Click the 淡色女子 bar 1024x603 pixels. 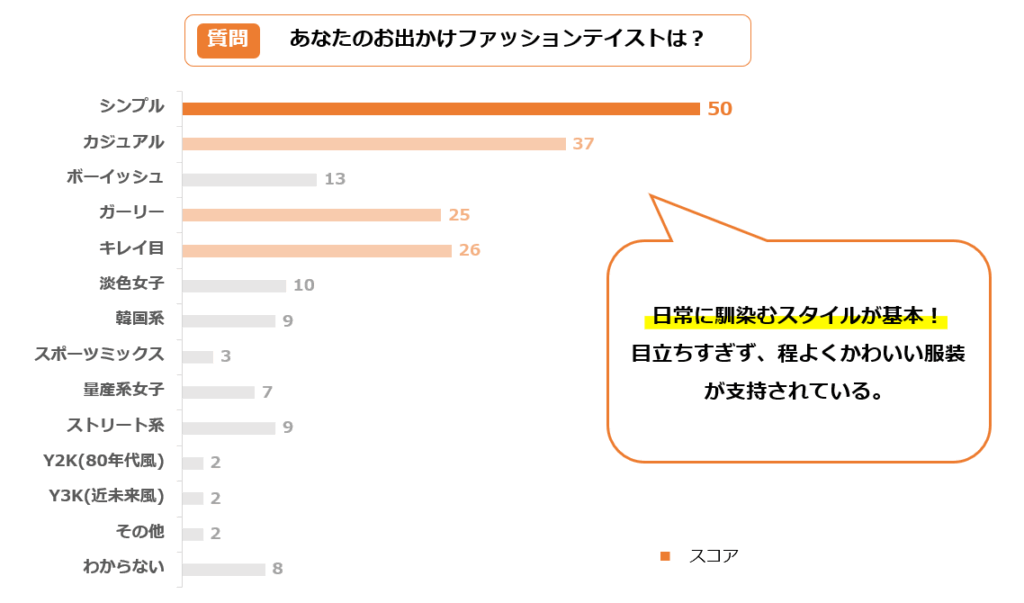(x=234, y=286)
